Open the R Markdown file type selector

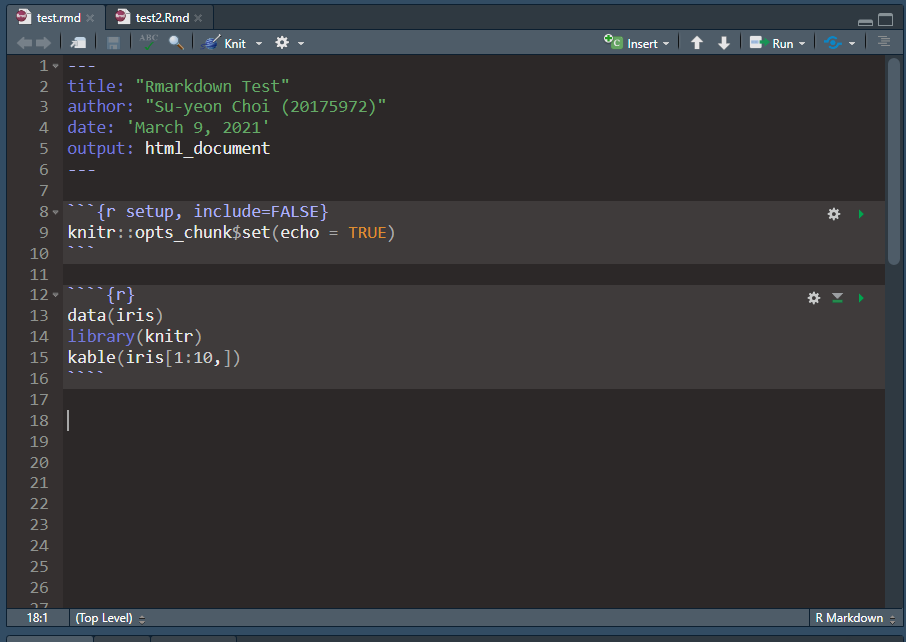(855, 618)
